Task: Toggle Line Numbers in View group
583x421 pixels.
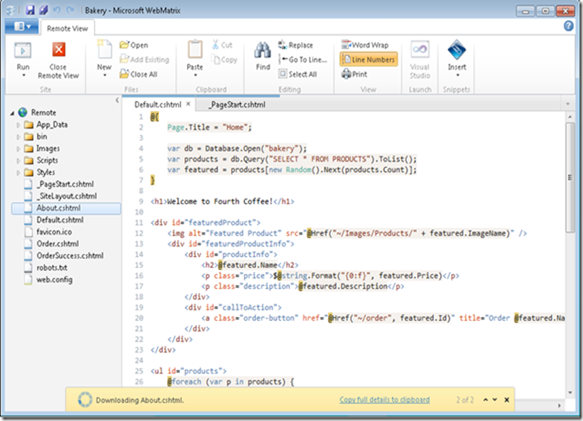Action: [368, 60]
